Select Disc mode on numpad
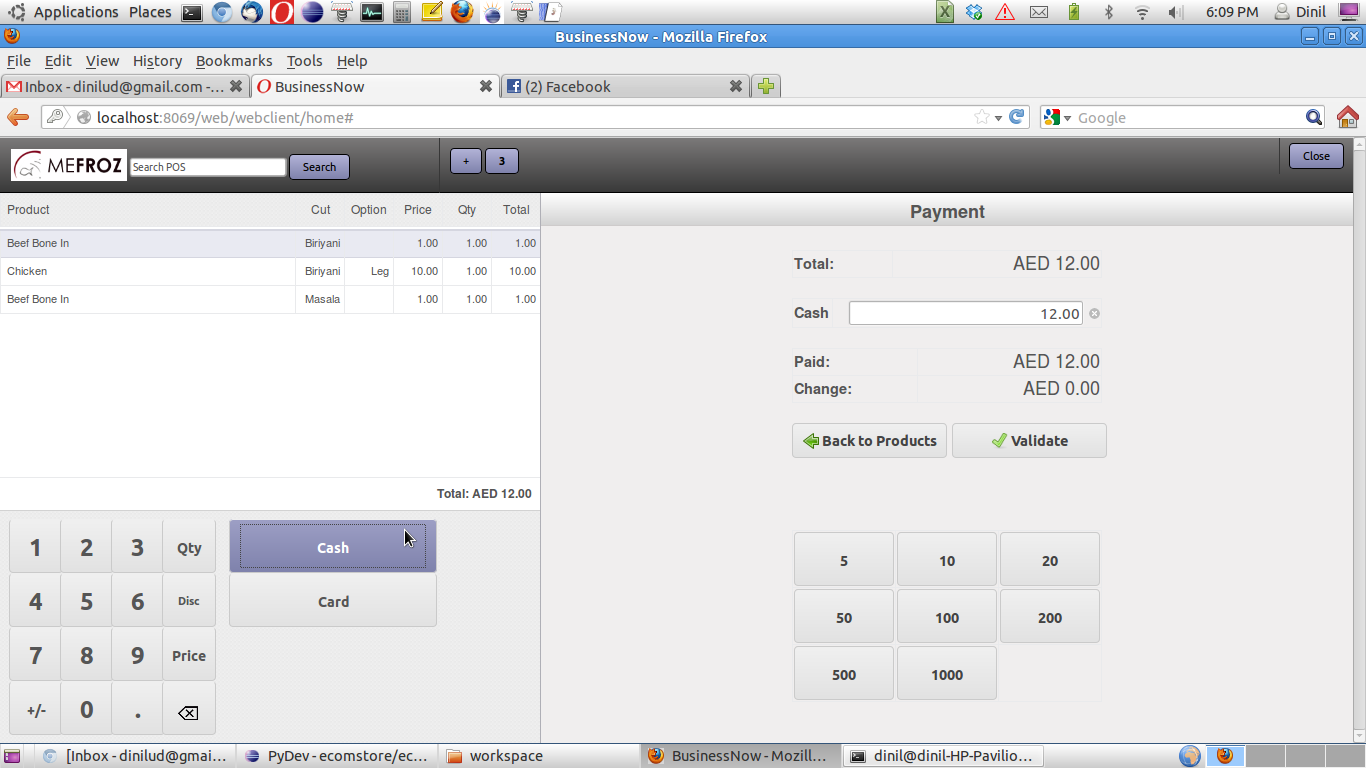1366x768 pixels. click(x=189, y=601)
